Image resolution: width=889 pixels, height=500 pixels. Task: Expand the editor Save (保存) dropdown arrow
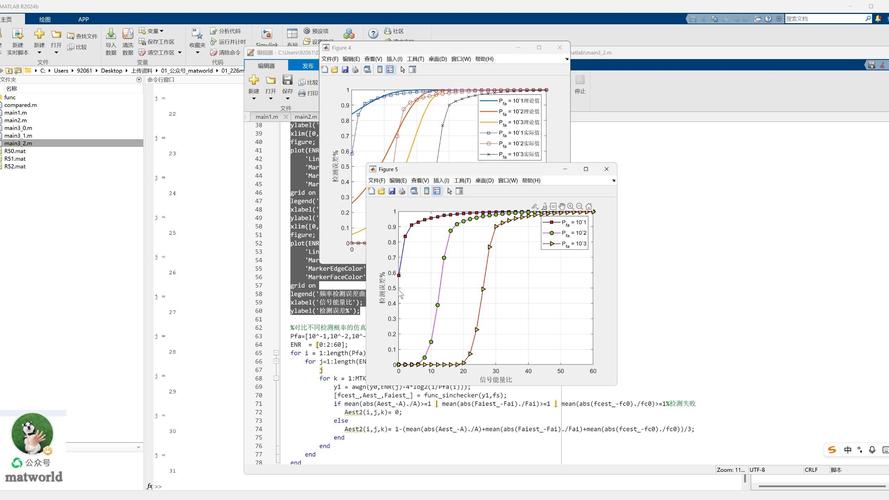tap(287, 98)
